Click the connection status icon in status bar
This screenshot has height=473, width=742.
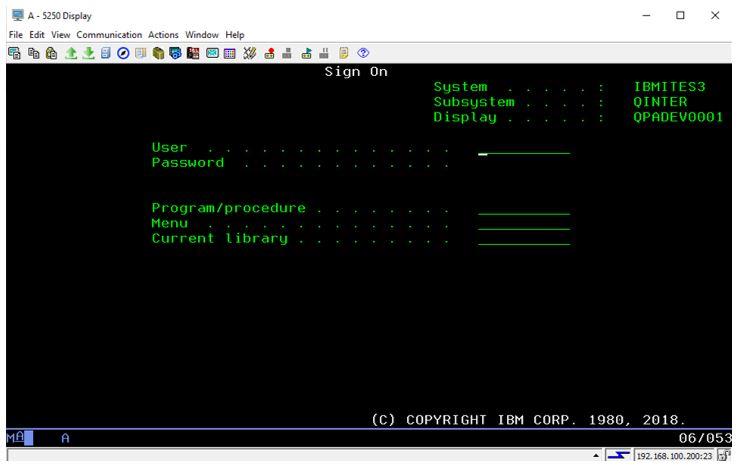tap(618, 456)
